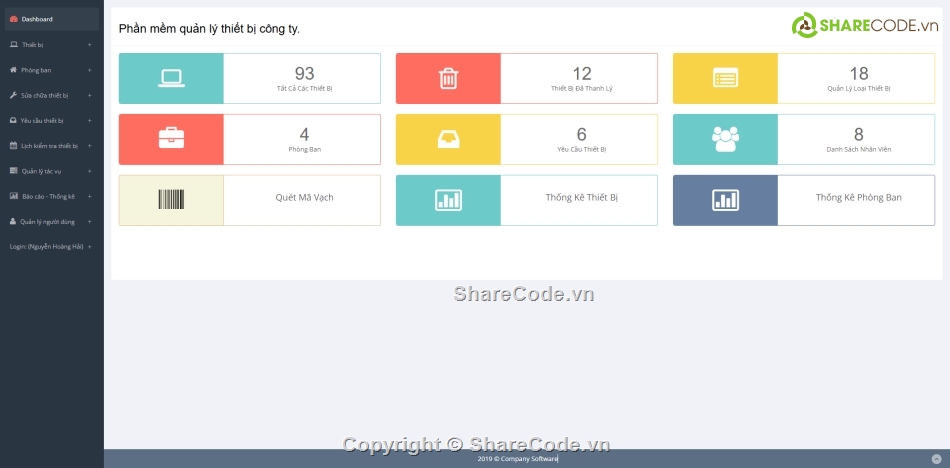This screenshot has height=468, width=950.
Task: Click the teal bar chart icon tile
Action: 448,200
